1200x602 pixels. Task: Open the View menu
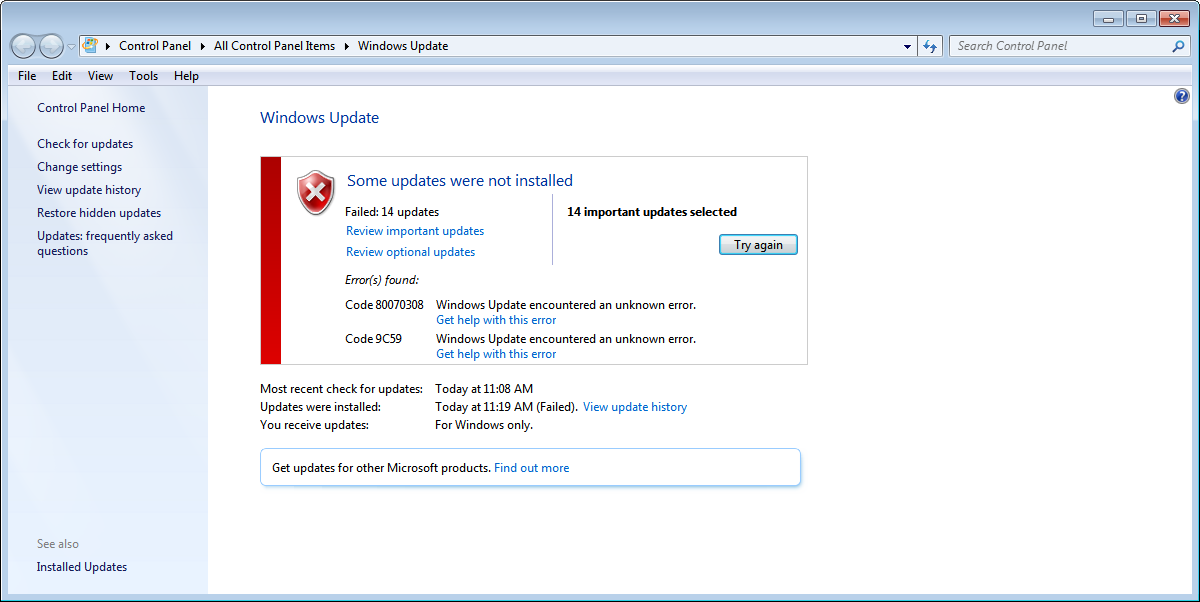click(x=100, y=76)
